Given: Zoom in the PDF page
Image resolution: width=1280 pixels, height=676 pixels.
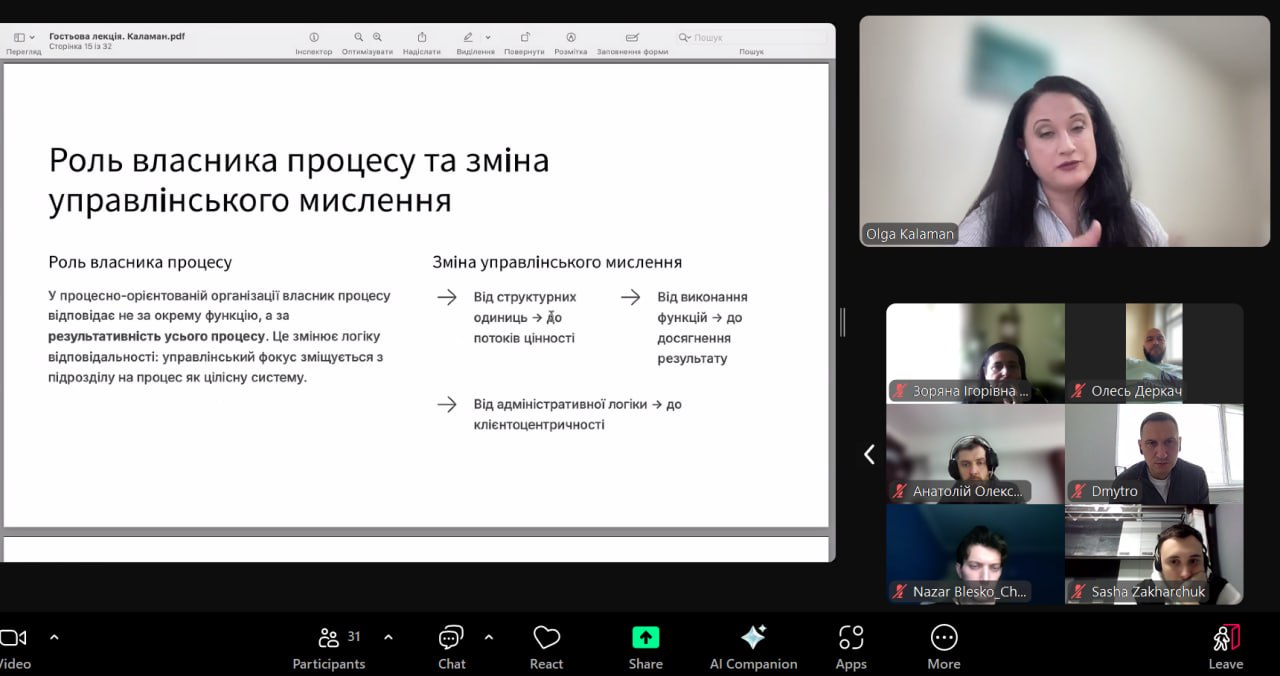Looking at the screenshot, I should point(377,37).
